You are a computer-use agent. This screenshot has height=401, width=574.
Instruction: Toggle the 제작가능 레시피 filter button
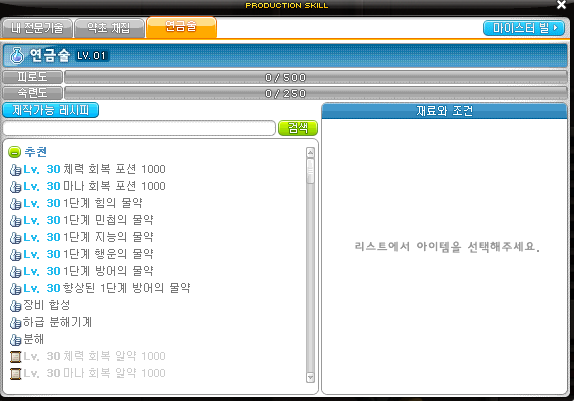click(51, 110)
